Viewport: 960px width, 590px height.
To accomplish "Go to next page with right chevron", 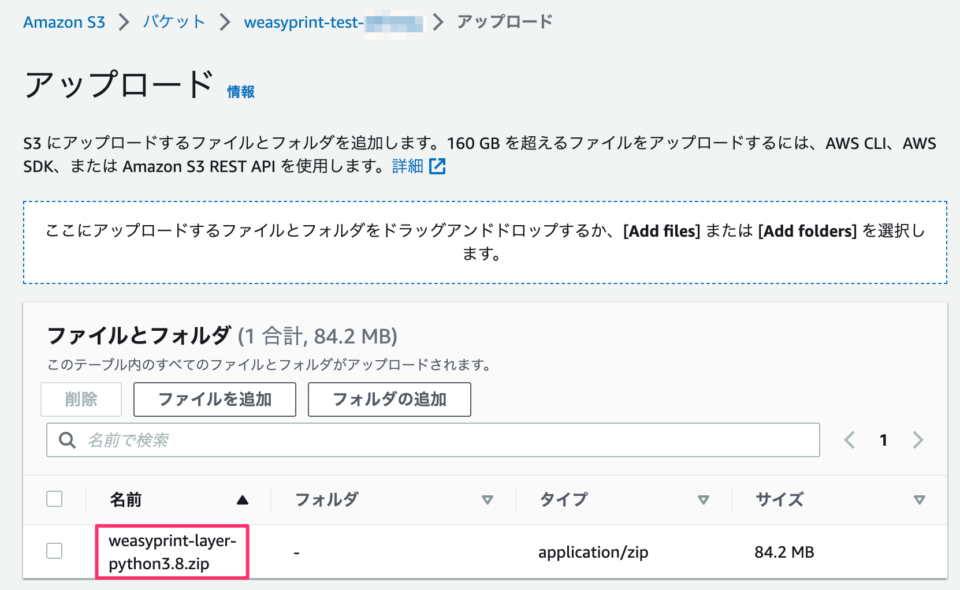I will pyautogui.click(x=918, y=440).
